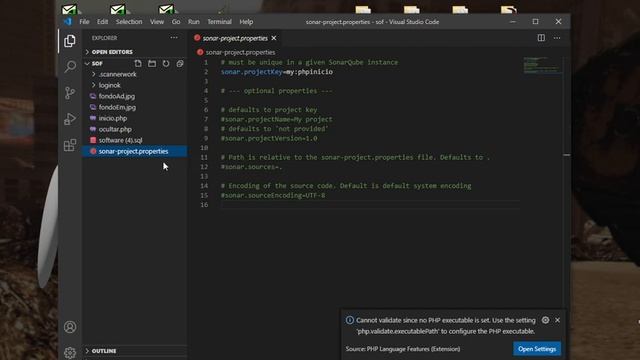Click the Open Settings button
Viewport: 640px width, 360px height.
pyautogui.click(x=537, y=349)
